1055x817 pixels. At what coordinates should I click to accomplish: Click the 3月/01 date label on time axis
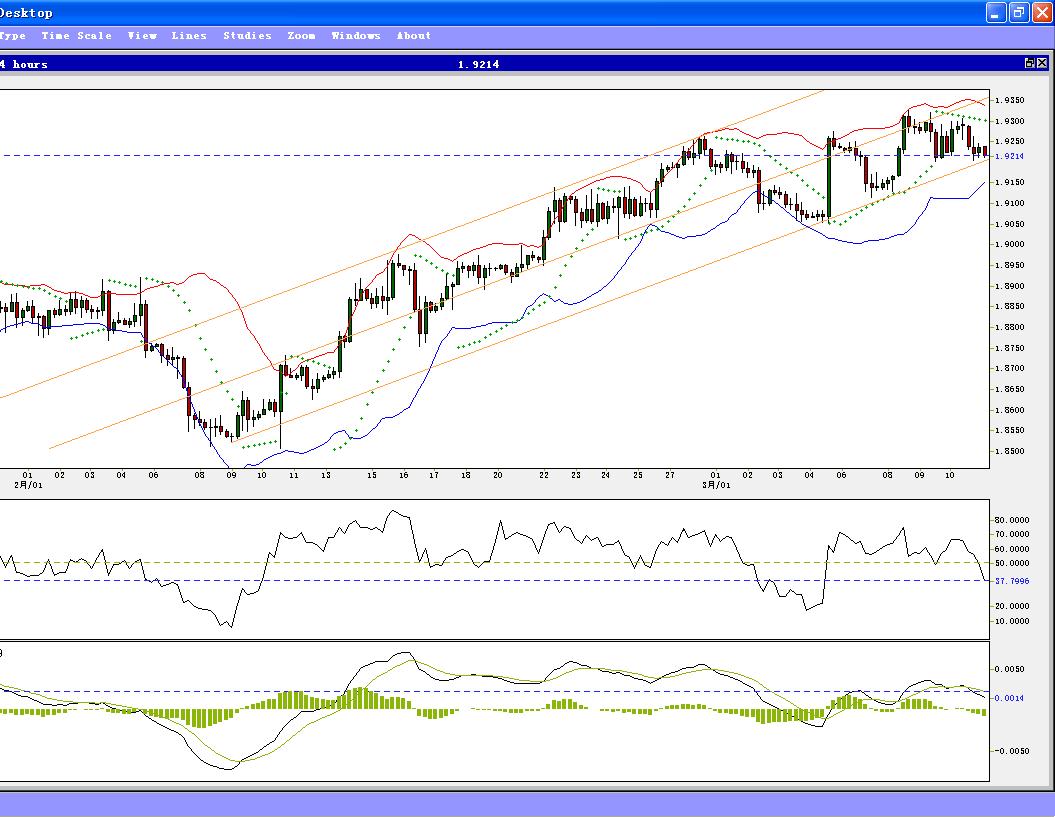(x=716, y=485)
